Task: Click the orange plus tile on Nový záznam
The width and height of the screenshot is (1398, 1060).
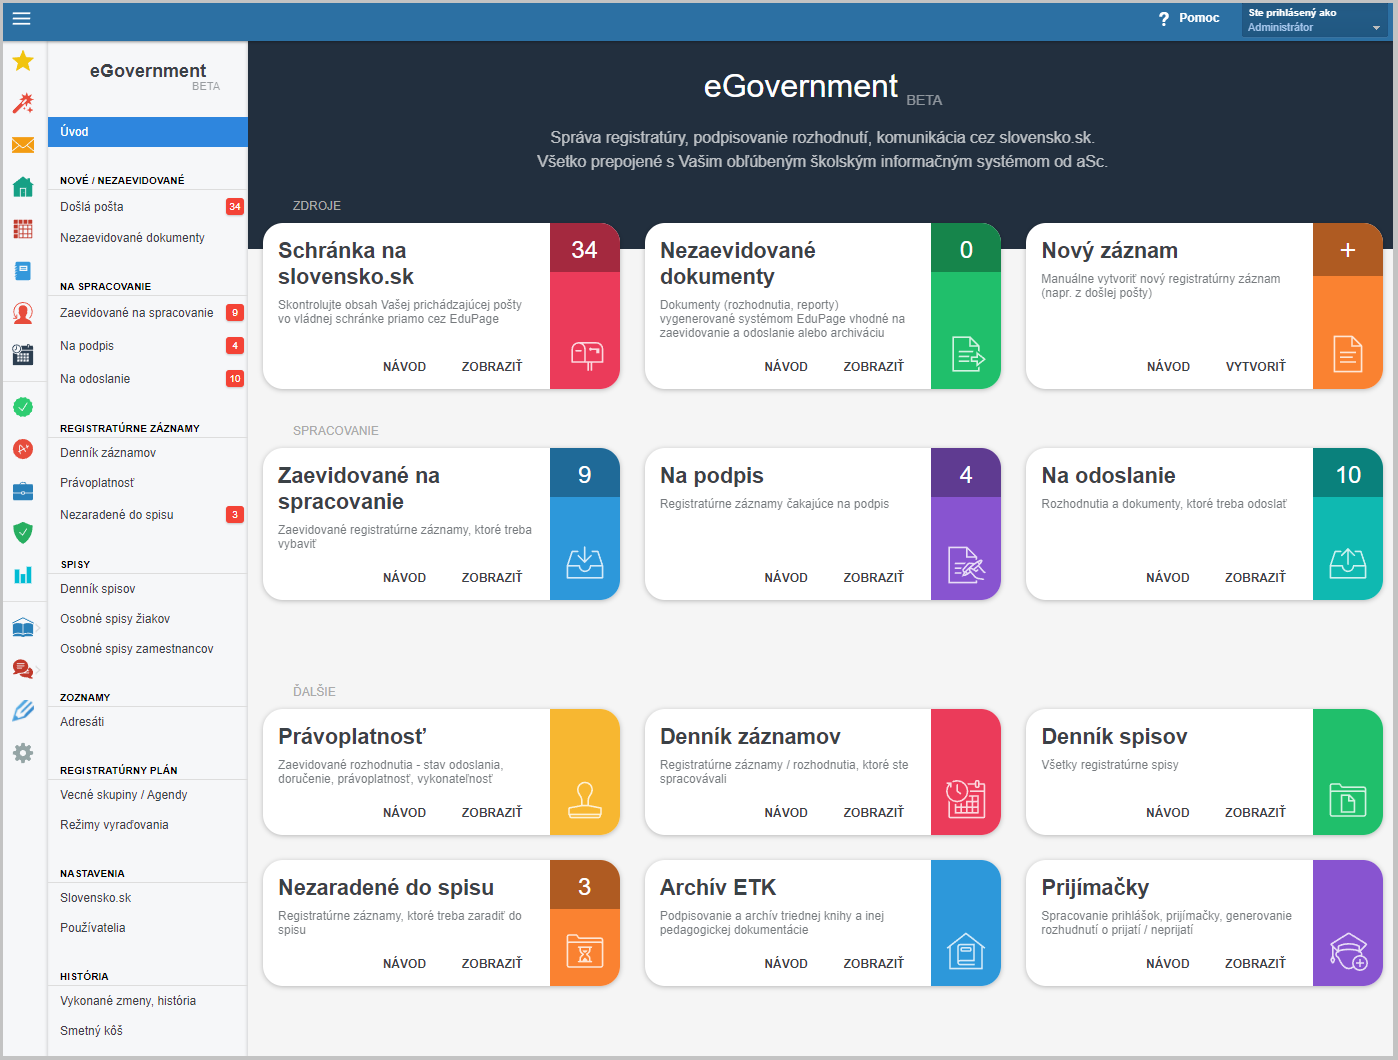Action: click(1347, 250)
